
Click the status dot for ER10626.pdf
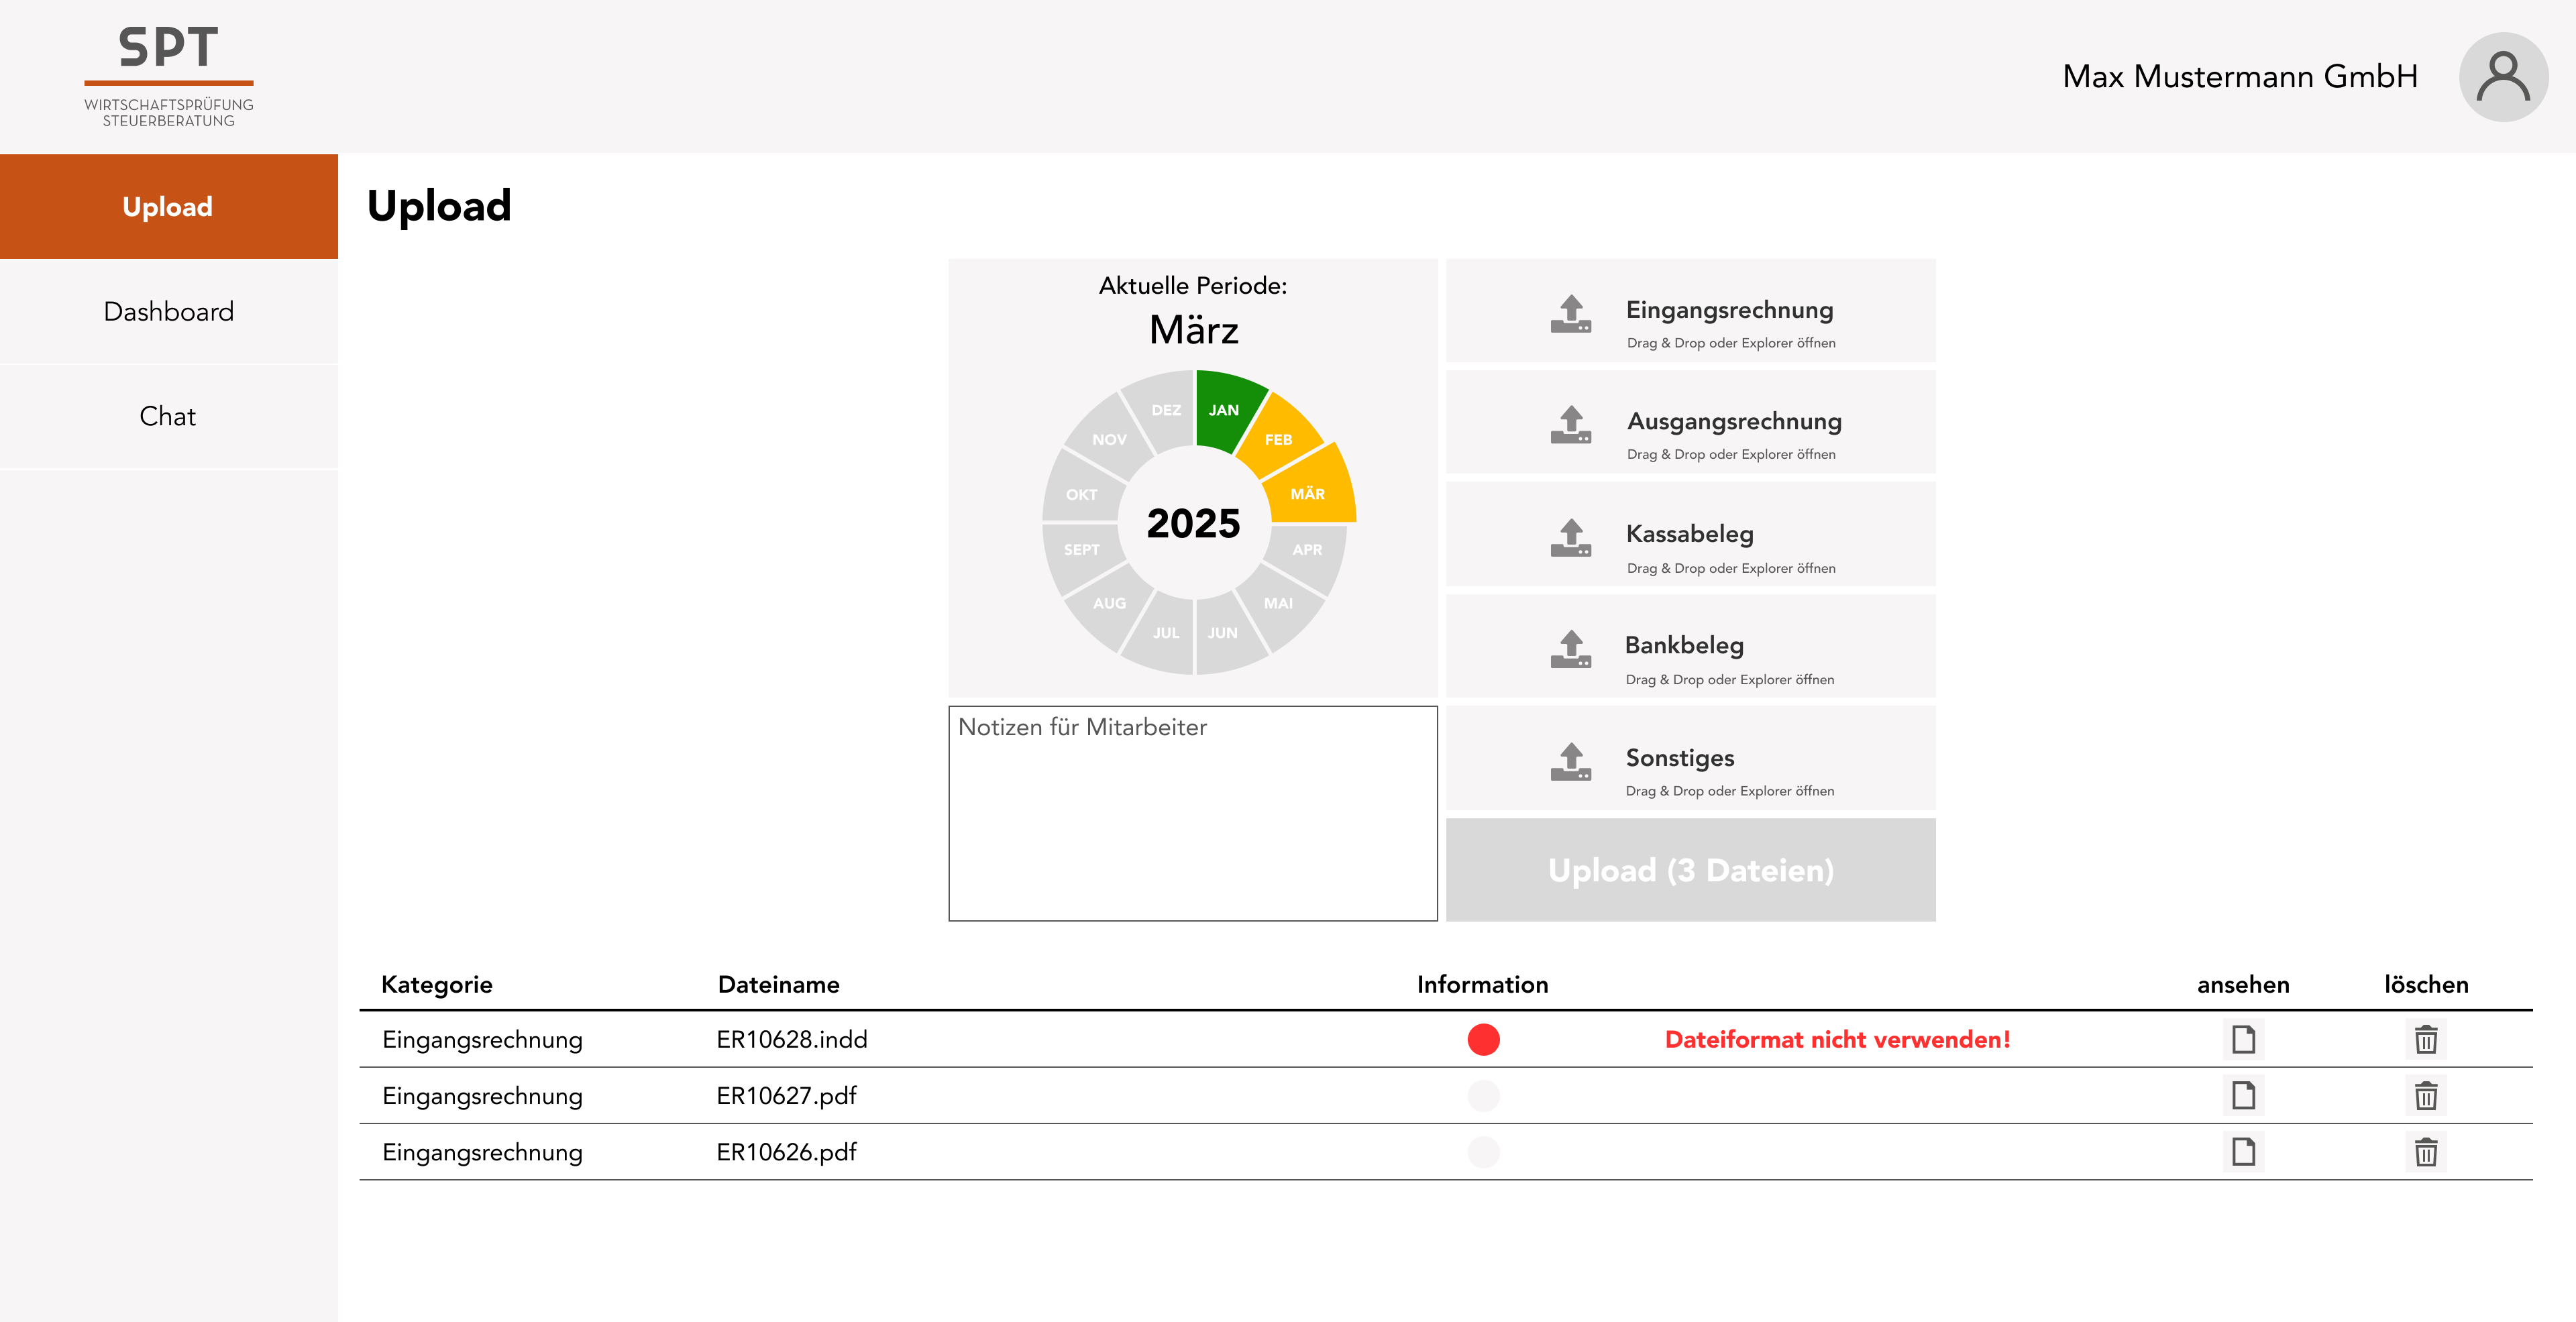click(x=1483, y=1152)
